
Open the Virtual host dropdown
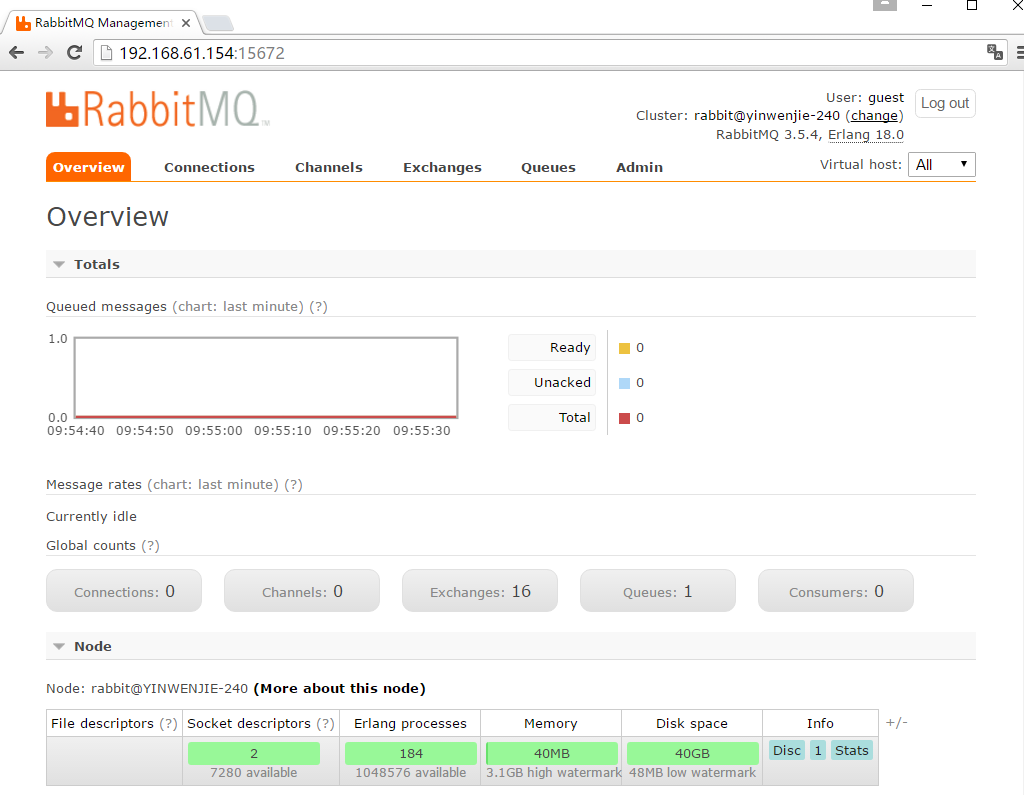click(942, 165)
